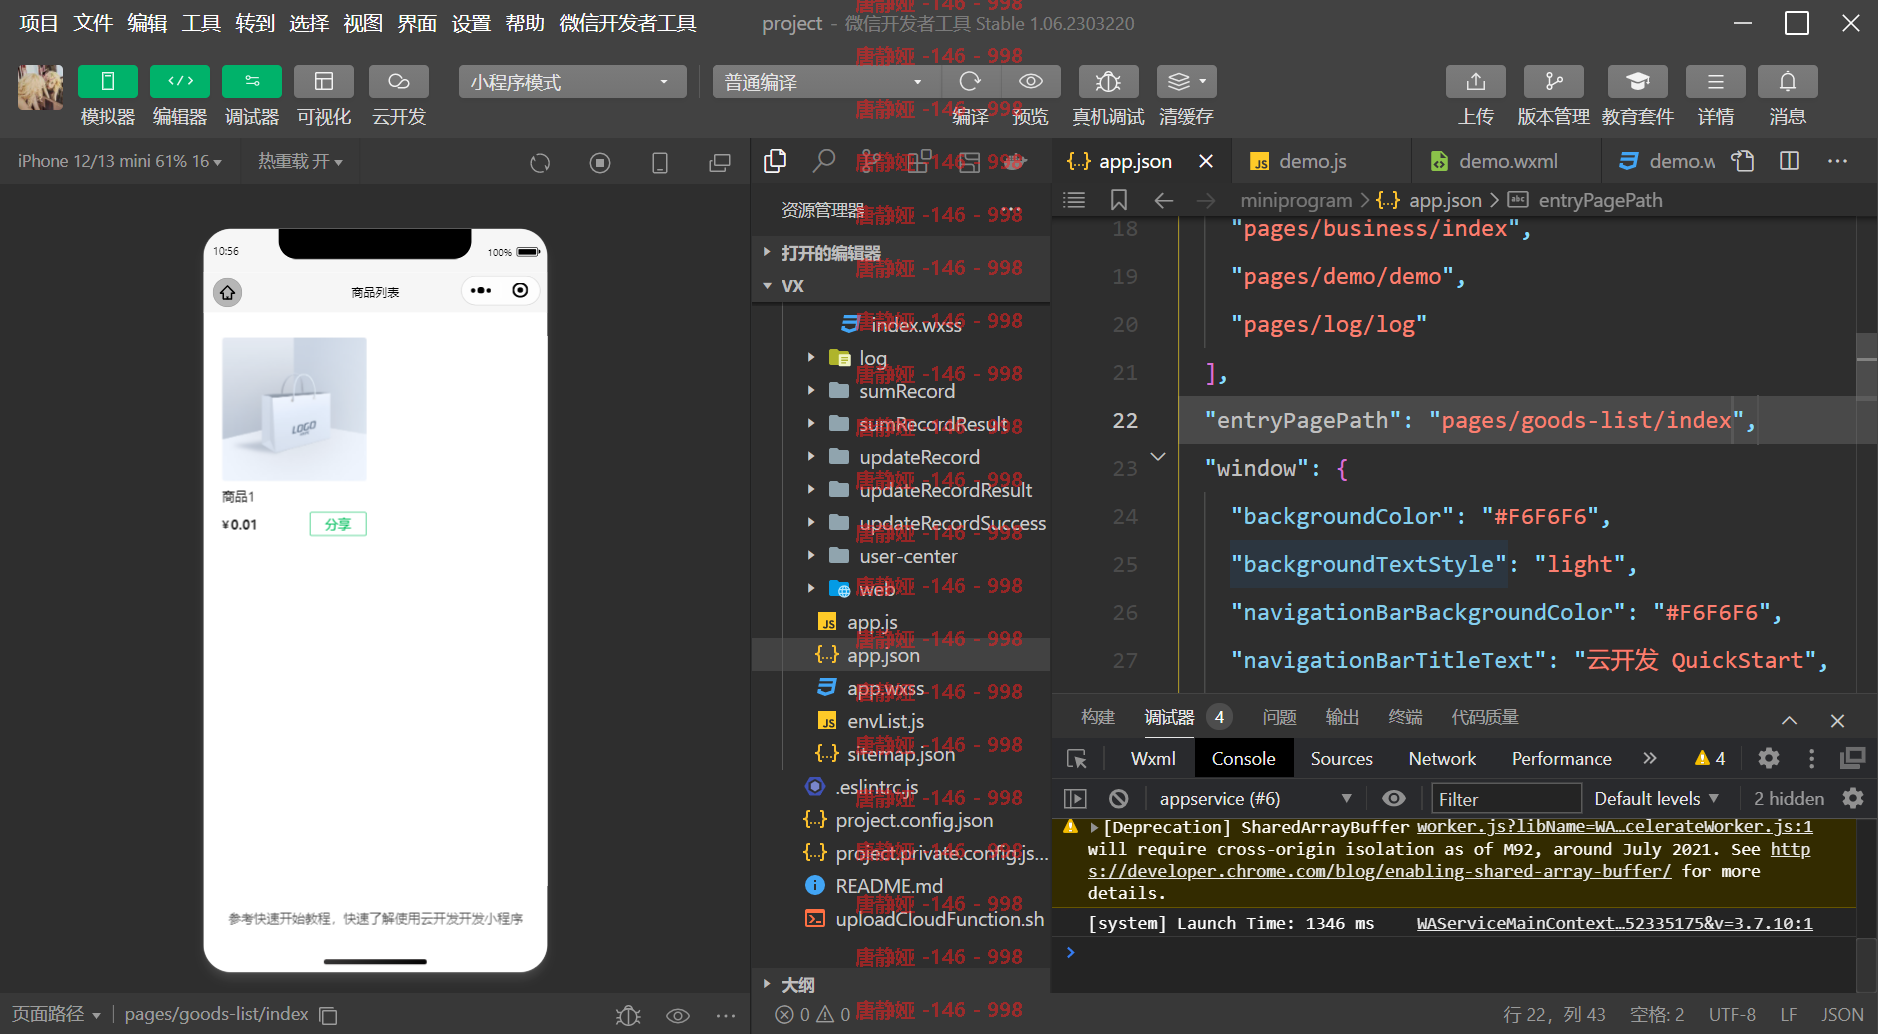1878x1034 pixels.
Task: Switch to the Console tab
Action: [1243, 759]
